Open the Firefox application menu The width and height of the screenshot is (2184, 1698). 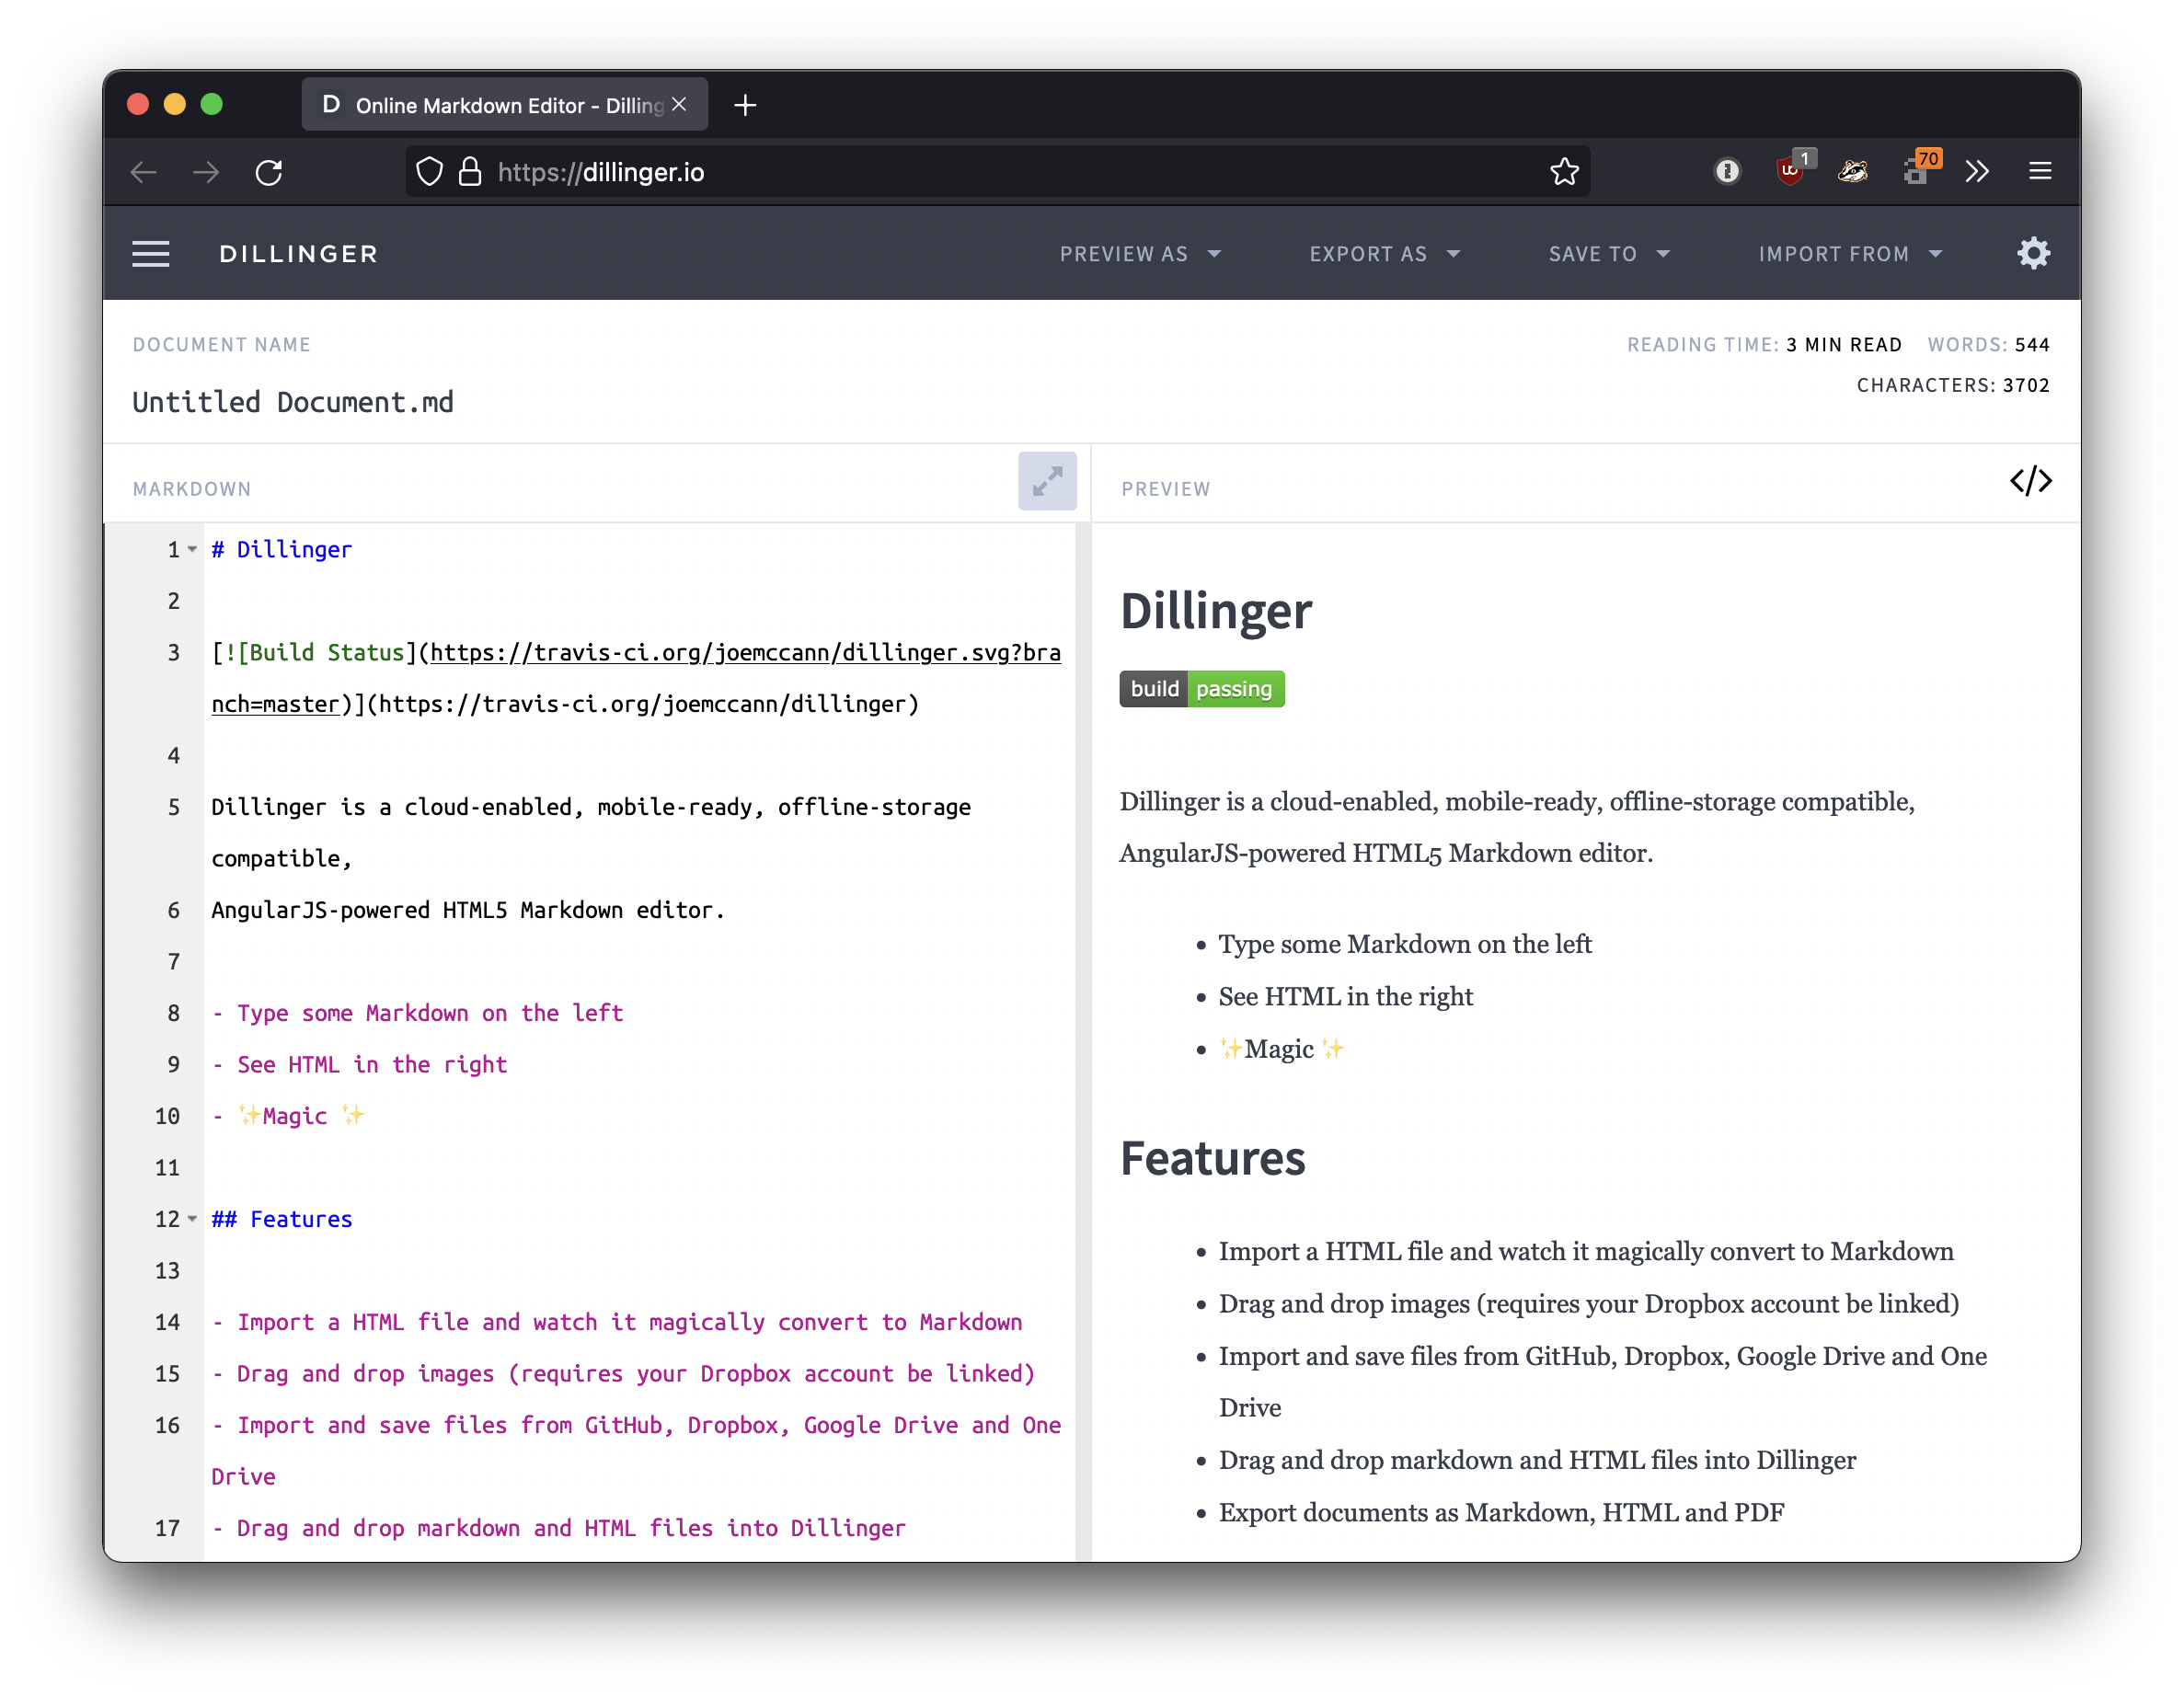(x=2040, y=171)
